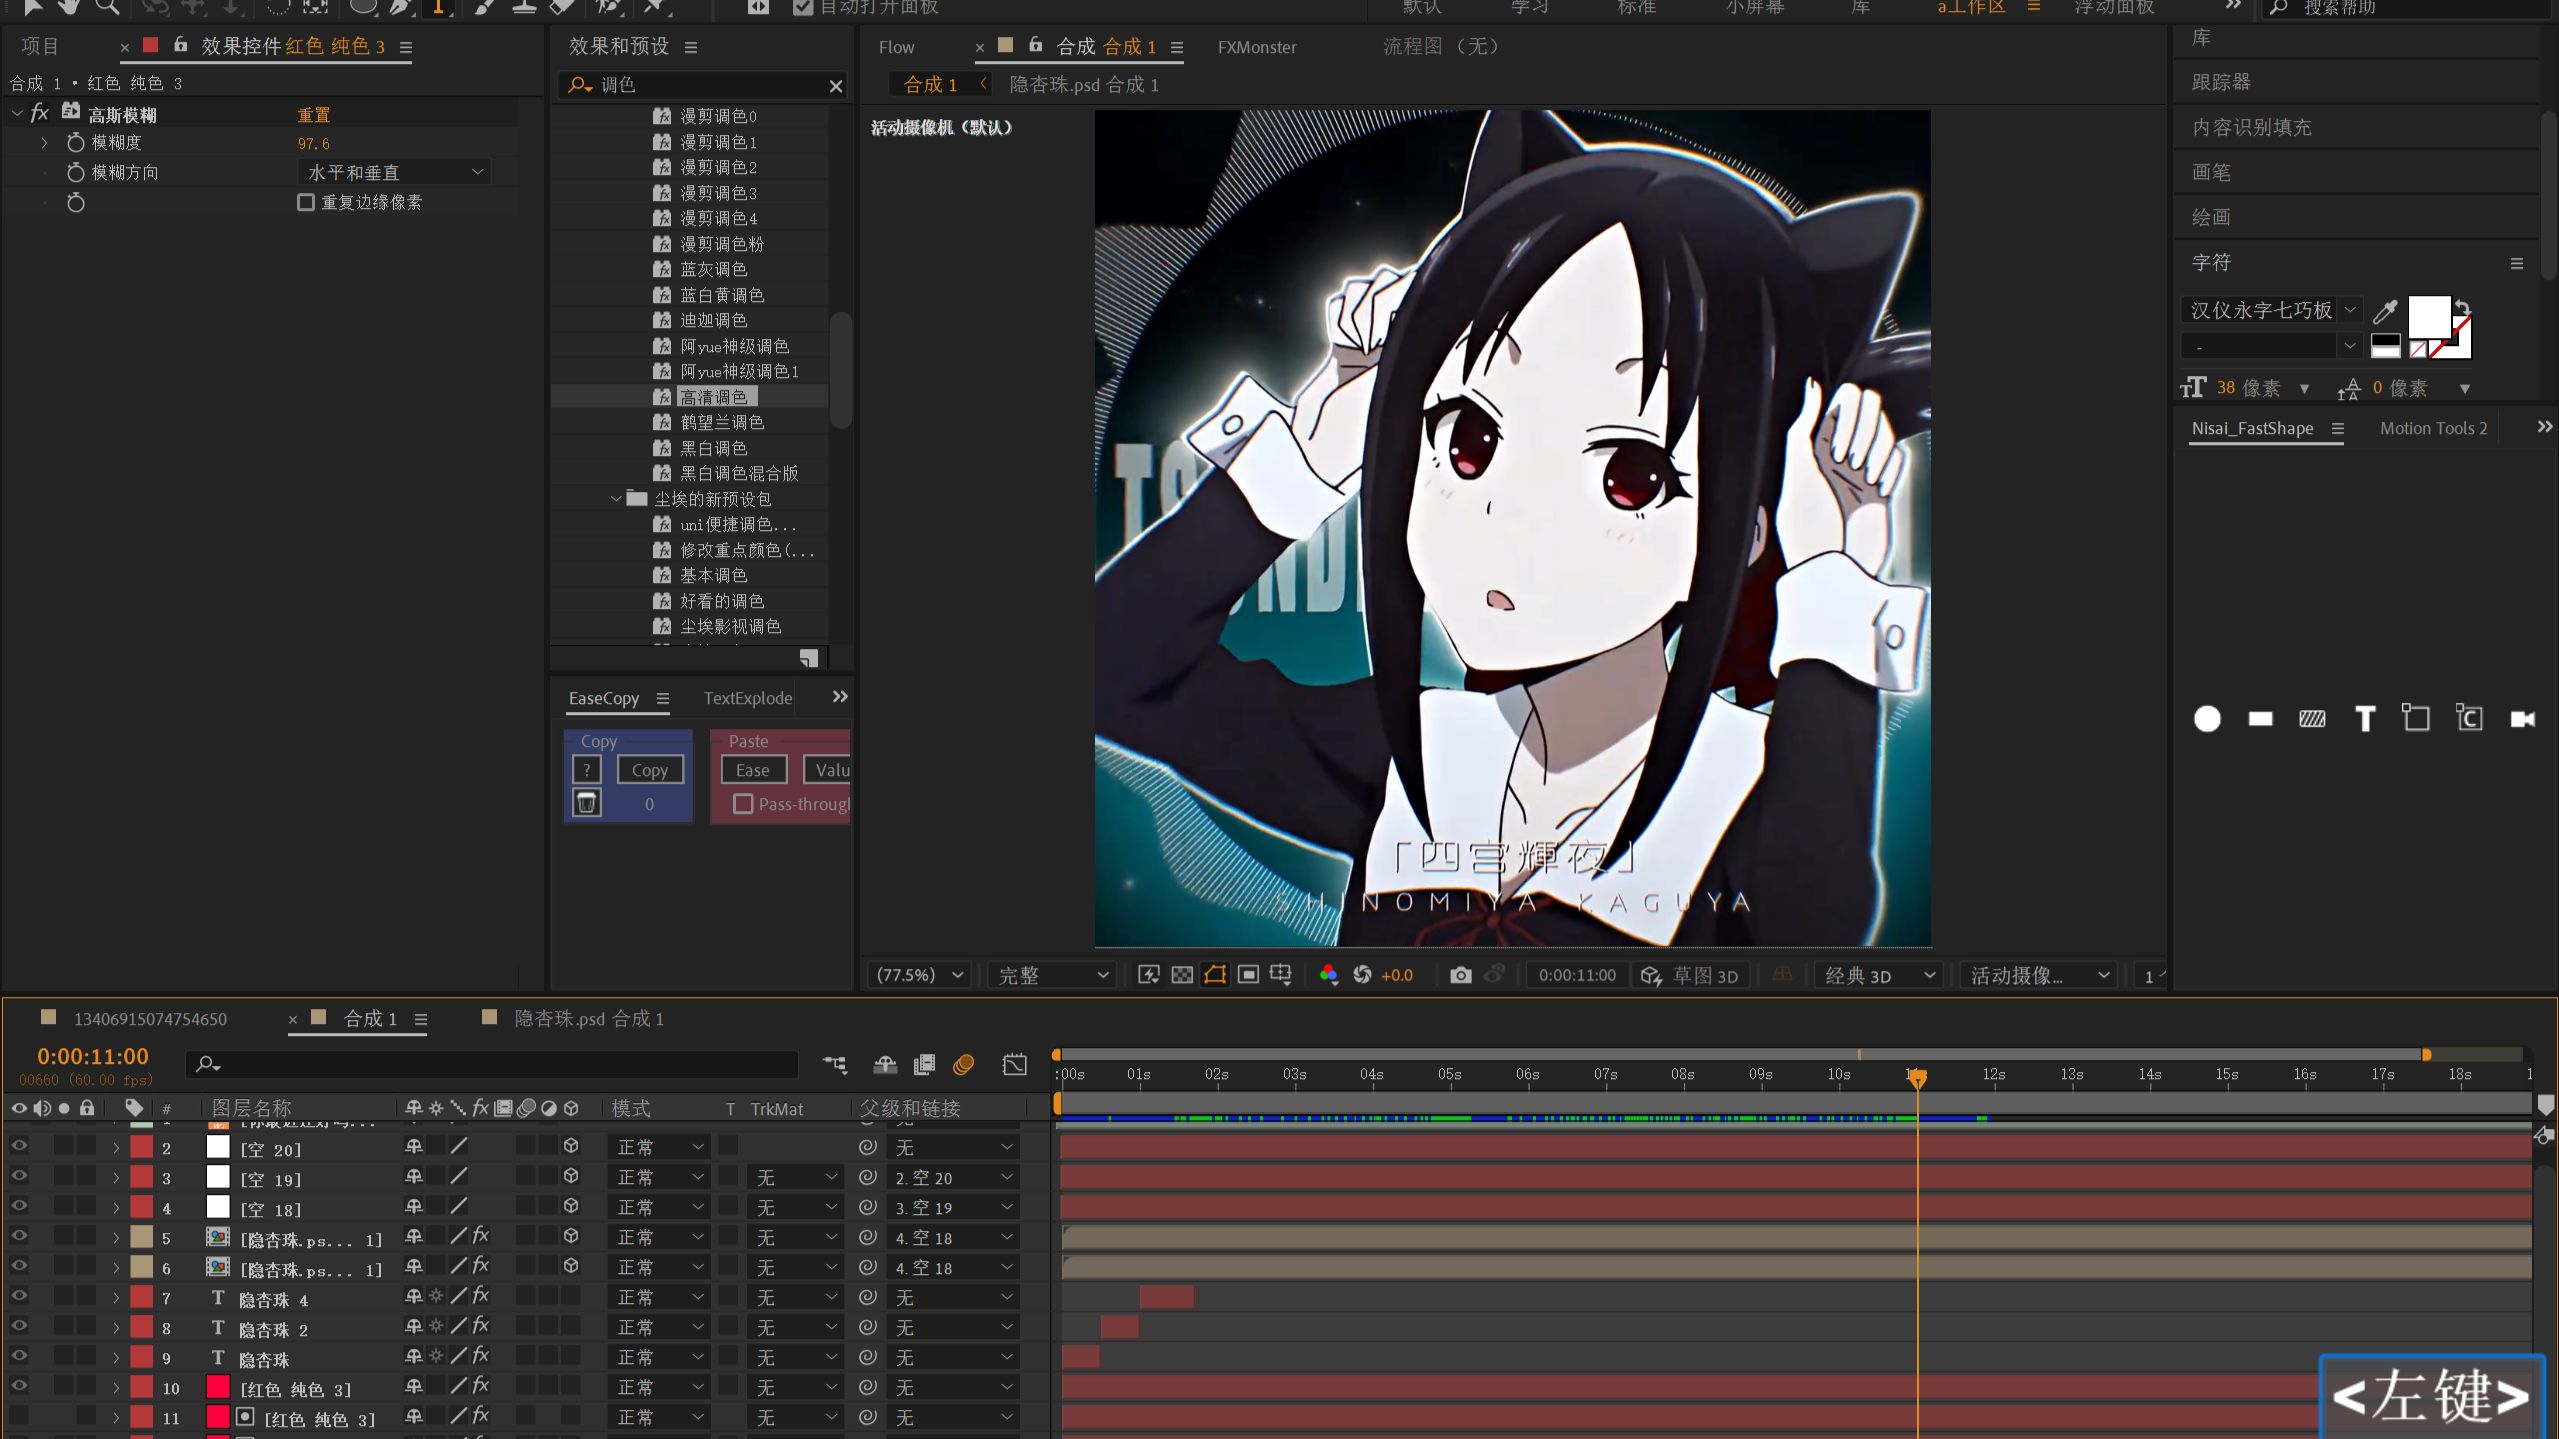The width and height of the screenshot is (2559, 1439).
Task: Click the Copy button in EaseCopy
Action: pos(650,770)
